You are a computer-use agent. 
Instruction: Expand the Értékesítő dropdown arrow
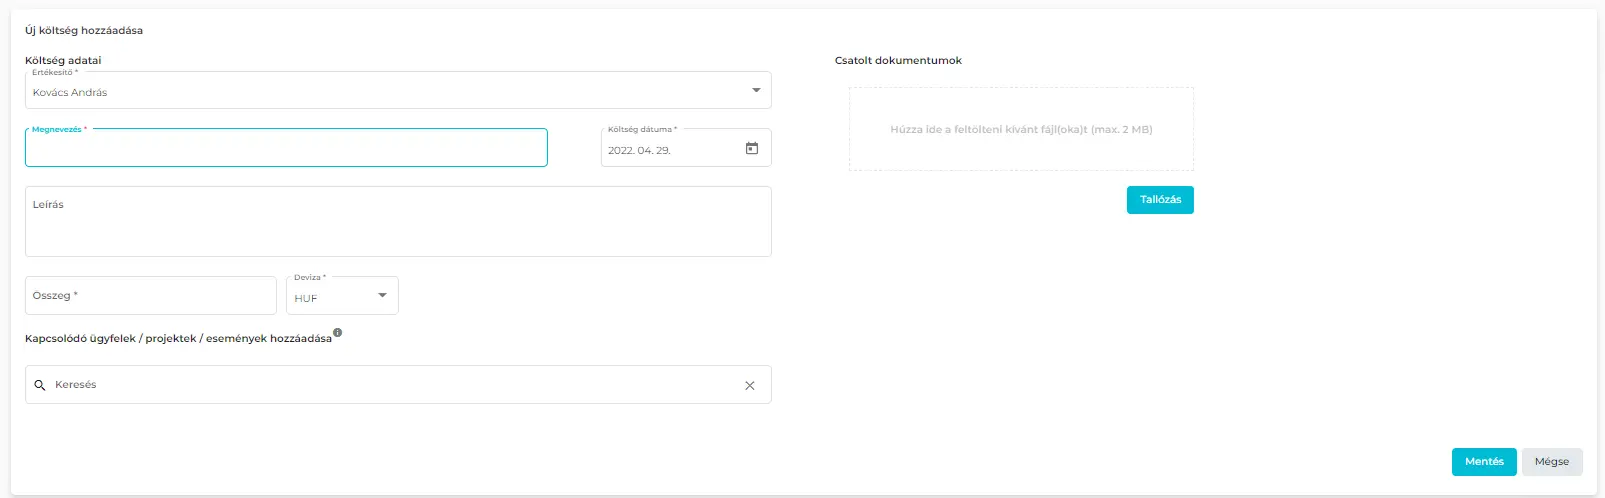[756, 91]
